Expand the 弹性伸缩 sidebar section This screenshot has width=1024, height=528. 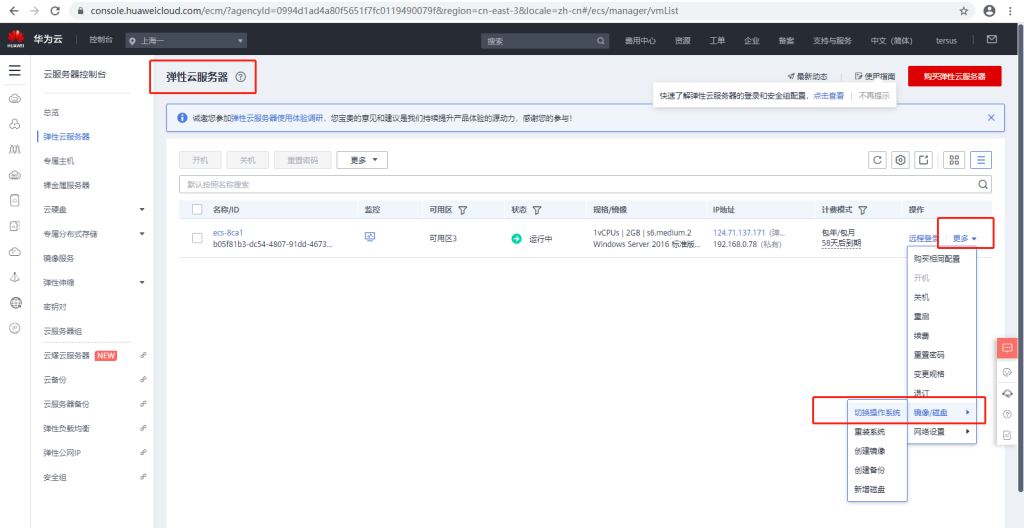(x=142, y=282)
